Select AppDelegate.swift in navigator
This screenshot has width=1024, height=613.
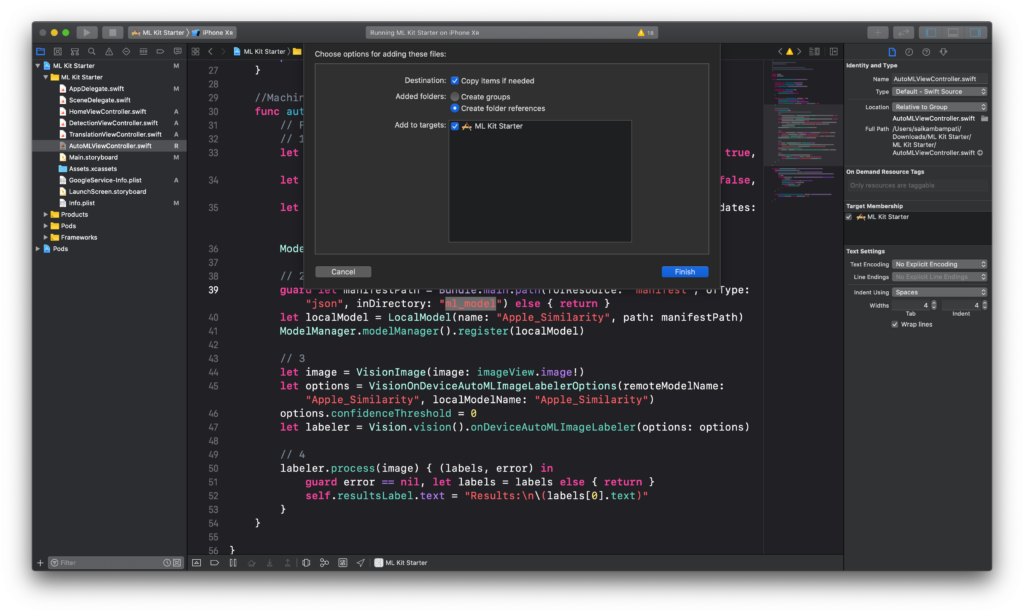96,89
